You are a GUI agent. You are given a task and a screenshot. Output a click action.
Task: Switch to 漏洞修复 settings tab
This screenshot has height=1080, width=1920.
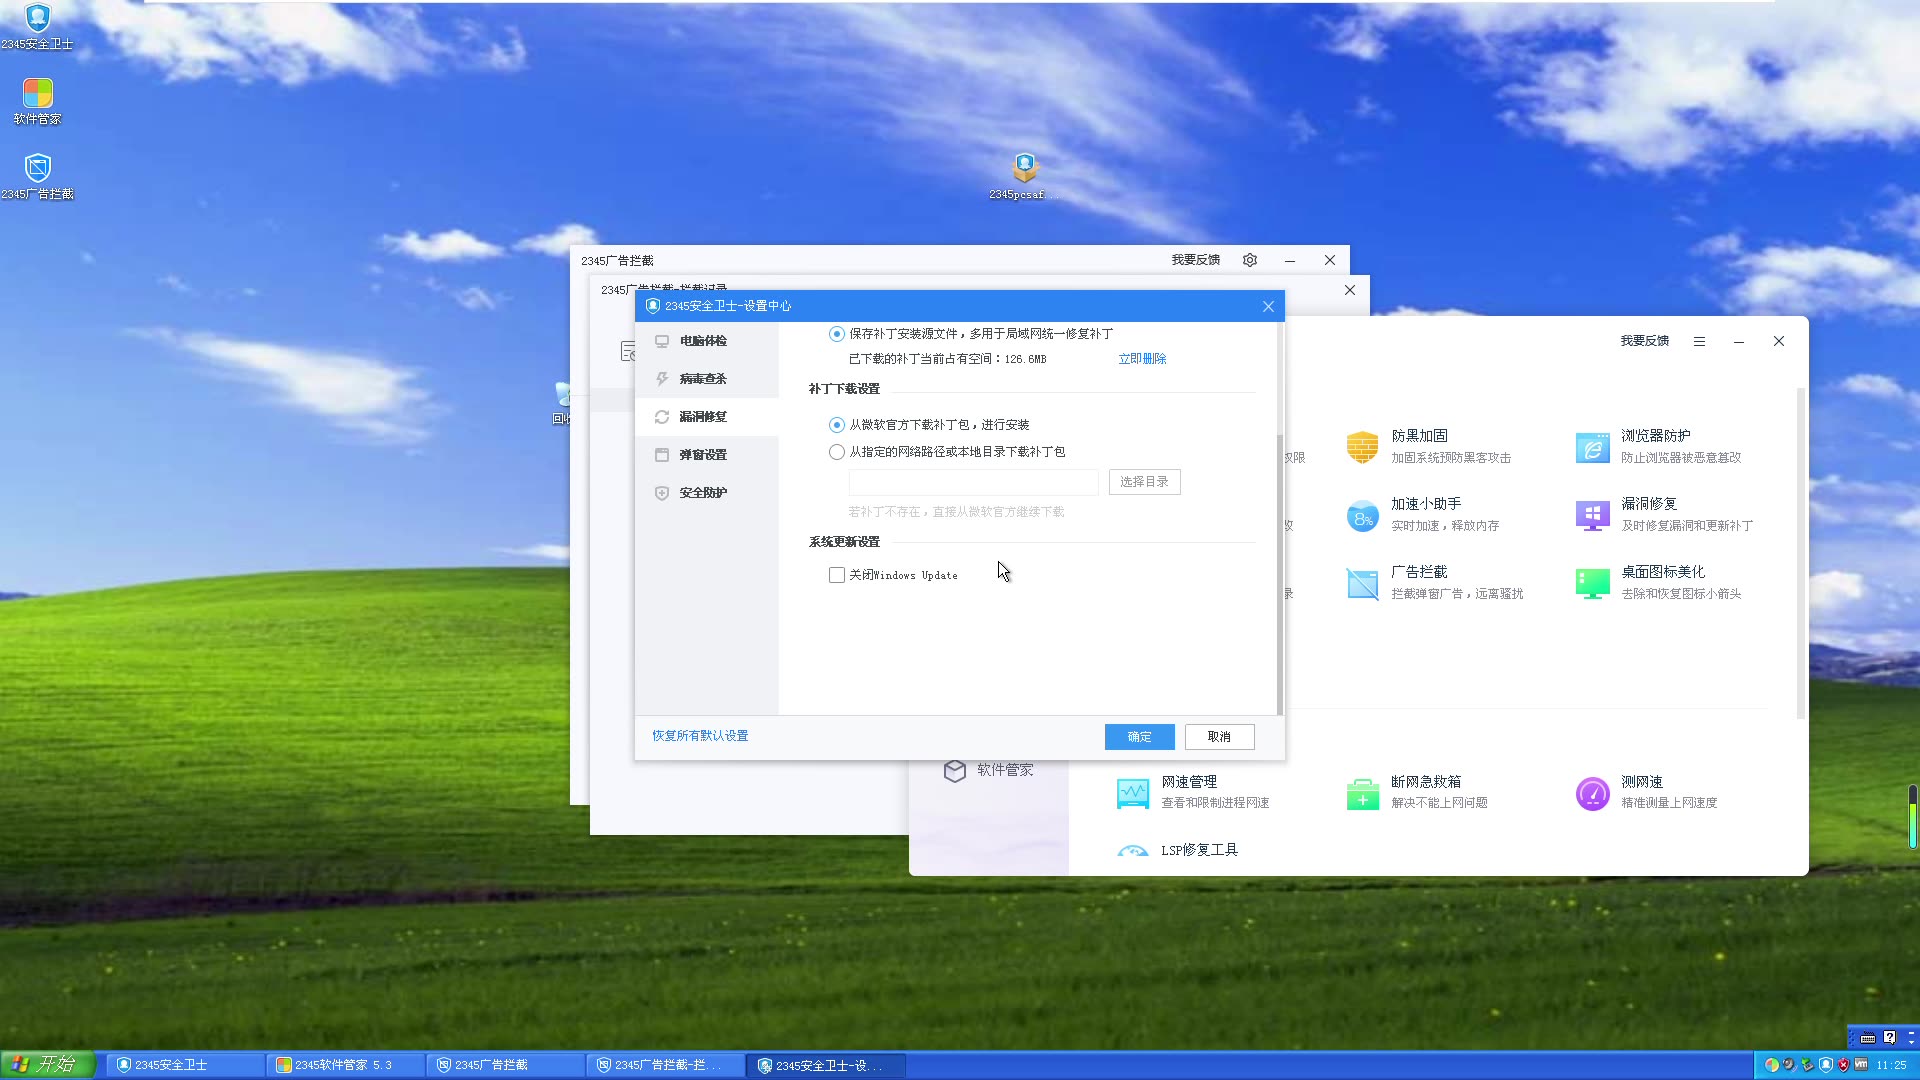coord(707,417)
